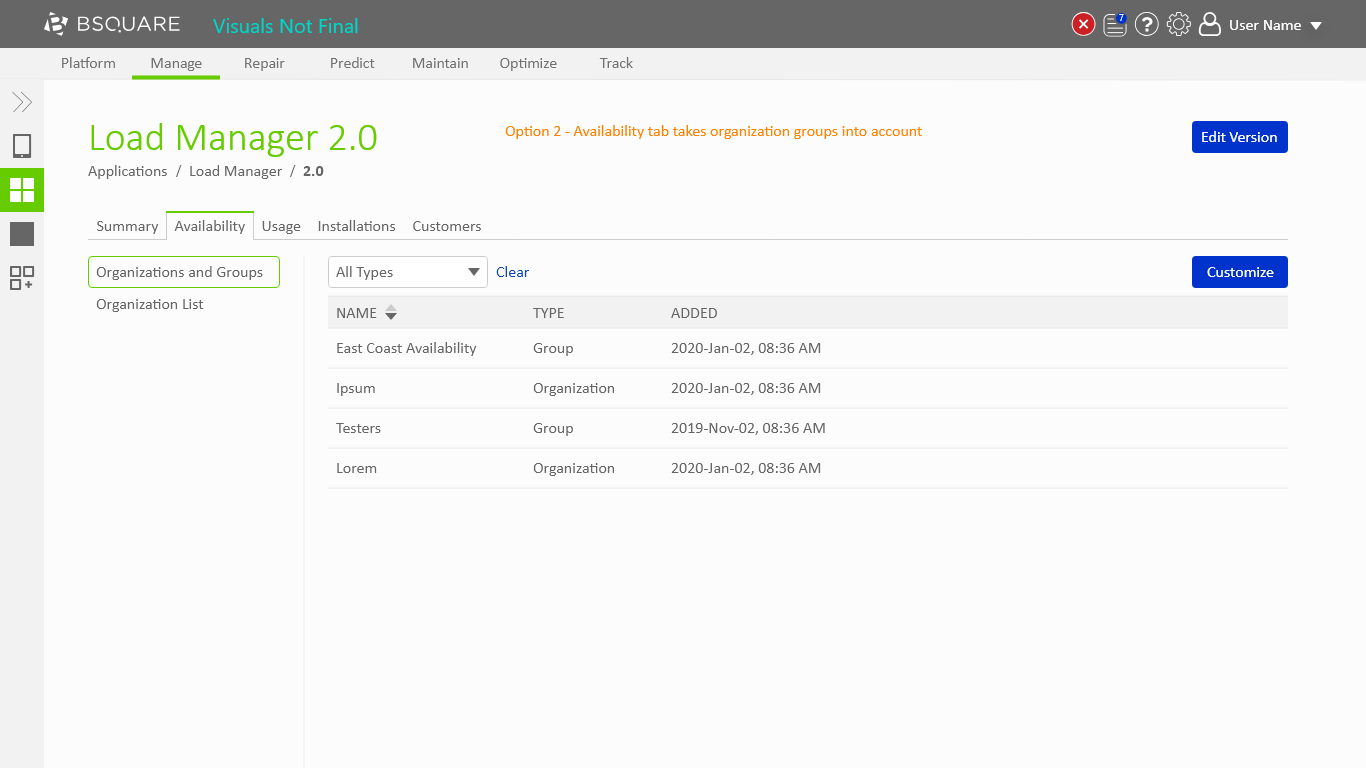Click the Clear filter link
Image resolution: width=1366 pixels, height=768 pixels.
pos(512,272)
